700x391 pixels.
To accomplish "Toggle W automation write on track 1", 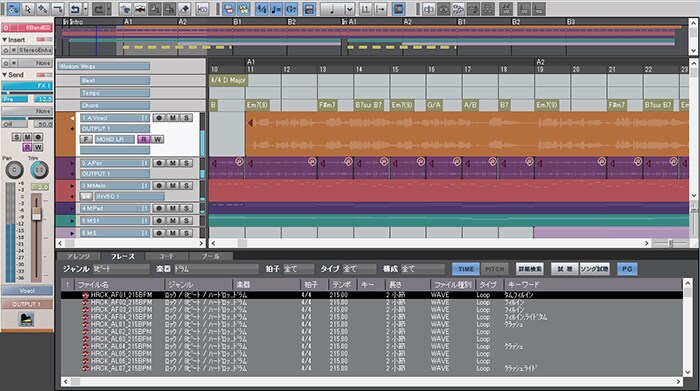I will (x=157, y=139).
